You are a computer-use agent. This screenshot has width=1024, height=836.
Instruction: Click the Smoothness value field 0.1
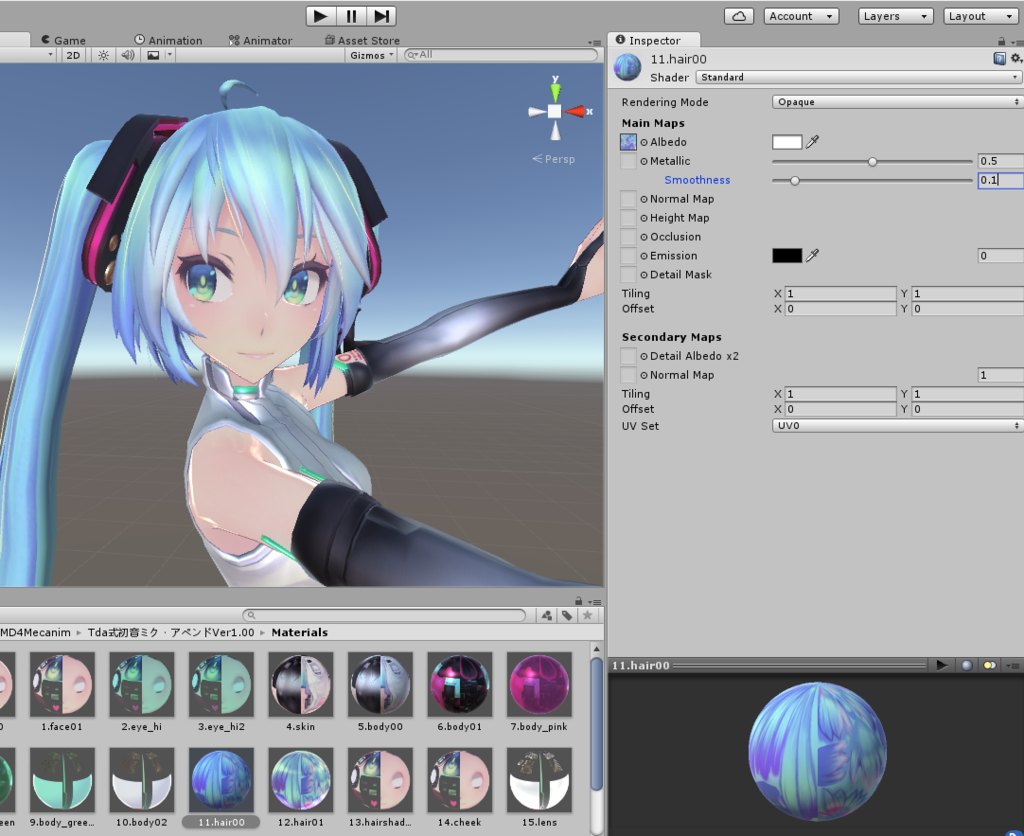coord(1000,180)
